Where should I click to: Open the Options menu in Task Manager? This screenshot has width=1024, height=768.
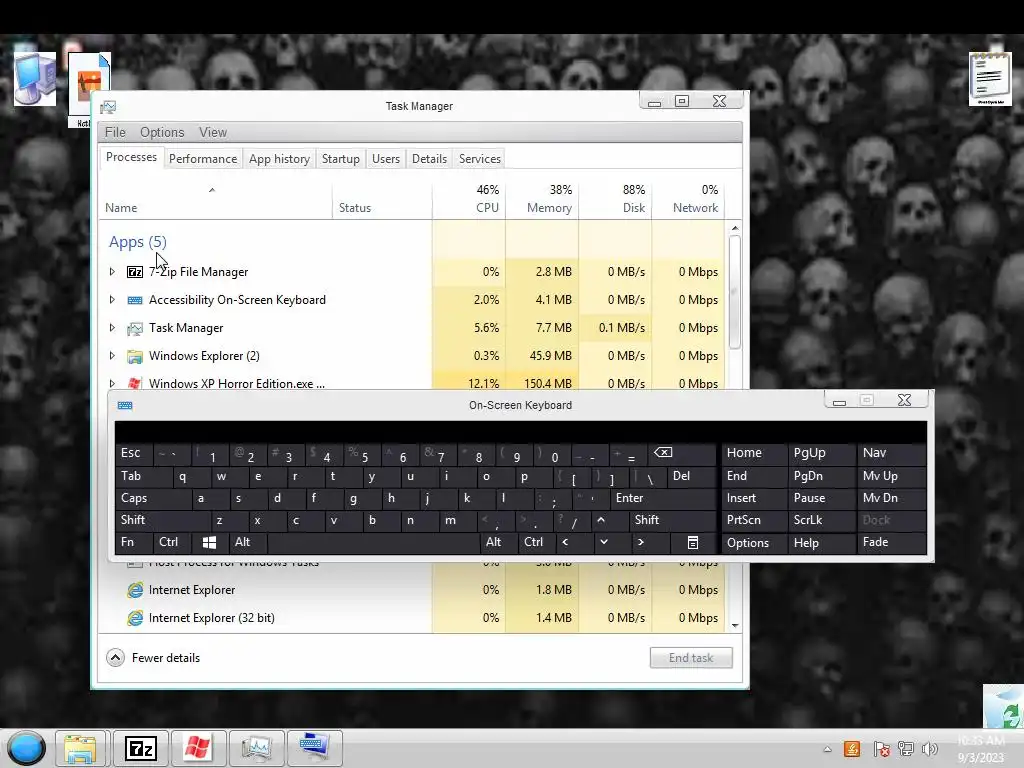162,133
